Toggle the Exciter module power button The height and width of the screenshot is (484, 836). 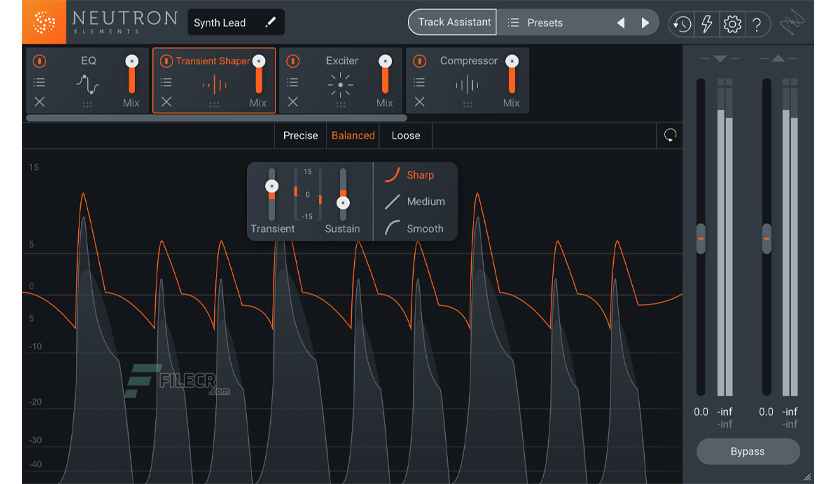coord(293,61)
